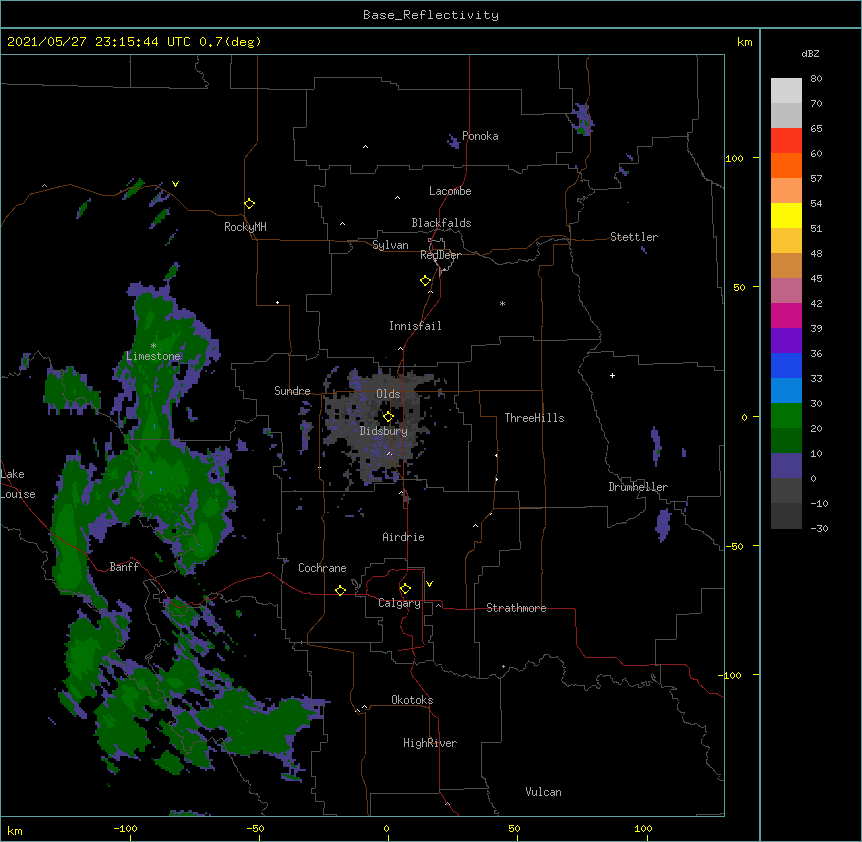Select the purple 36-39 dBZ legend swatch
Screen dimensions: 862x842
[786, 341]
